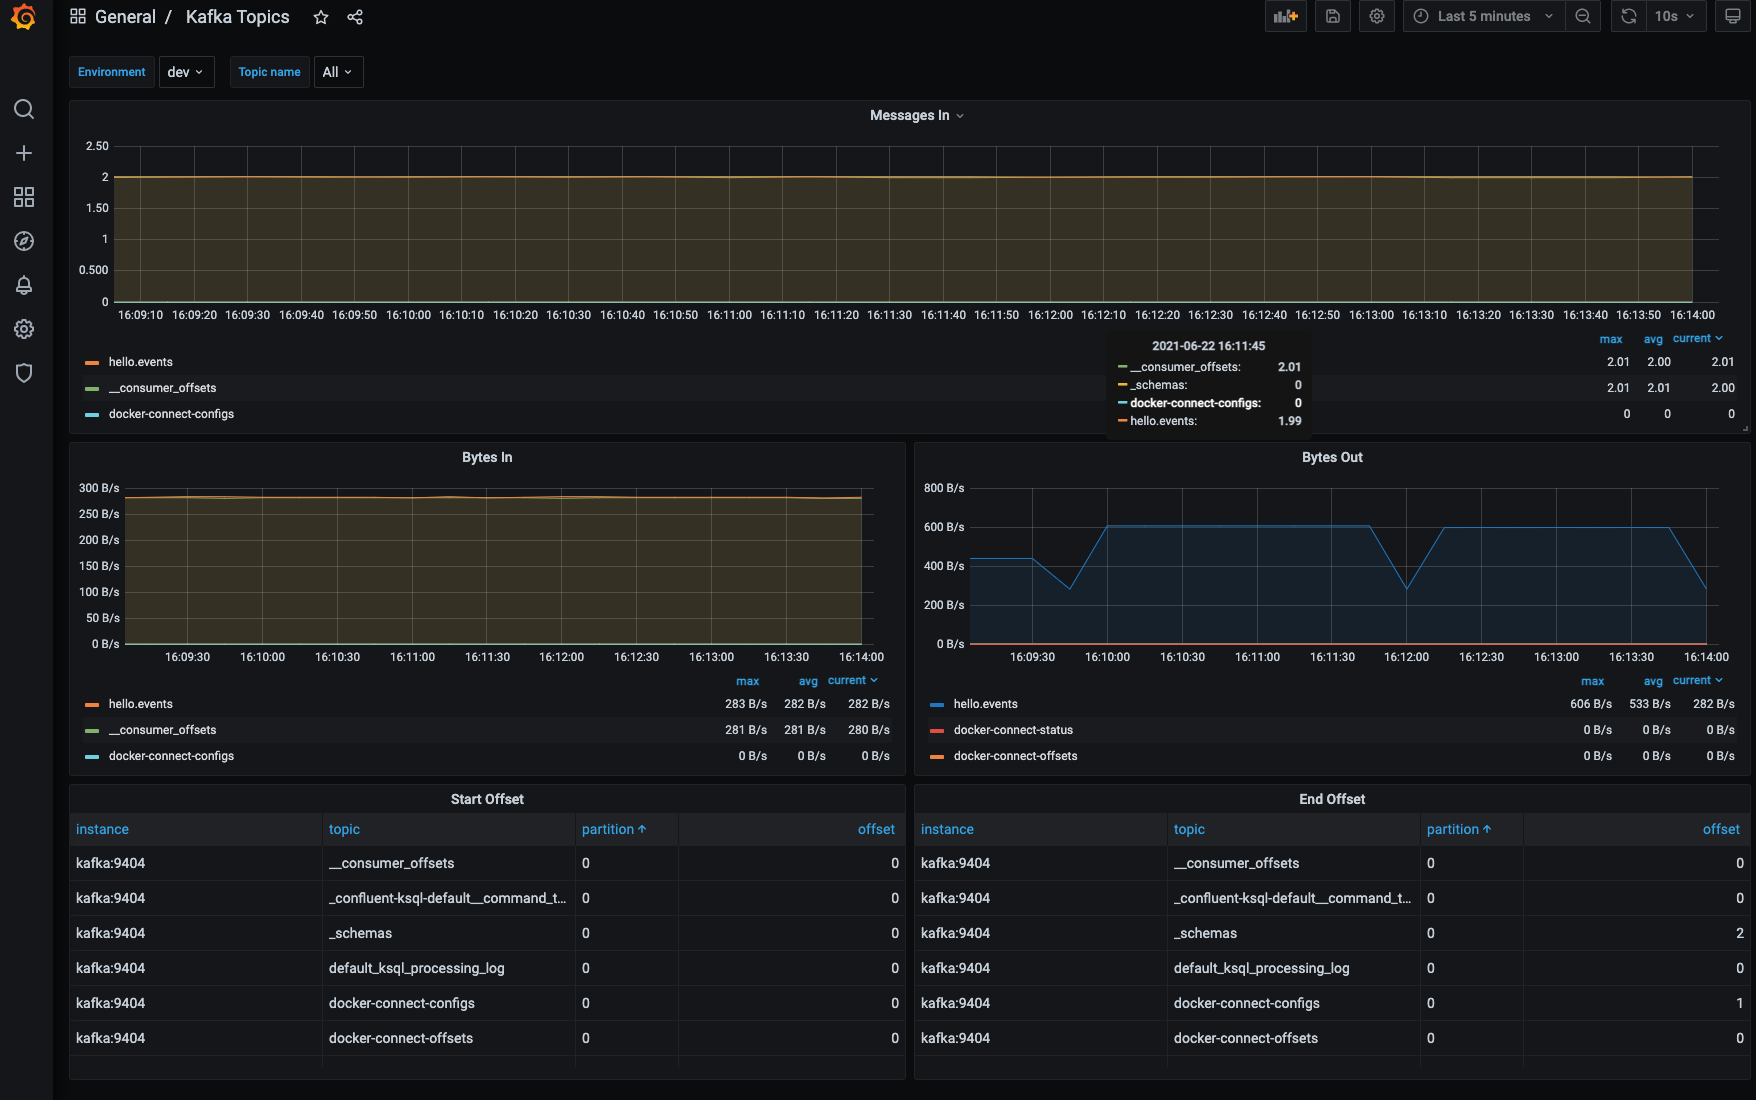
Task: Share the dashboard via share icon
Action: click(355, 17)
